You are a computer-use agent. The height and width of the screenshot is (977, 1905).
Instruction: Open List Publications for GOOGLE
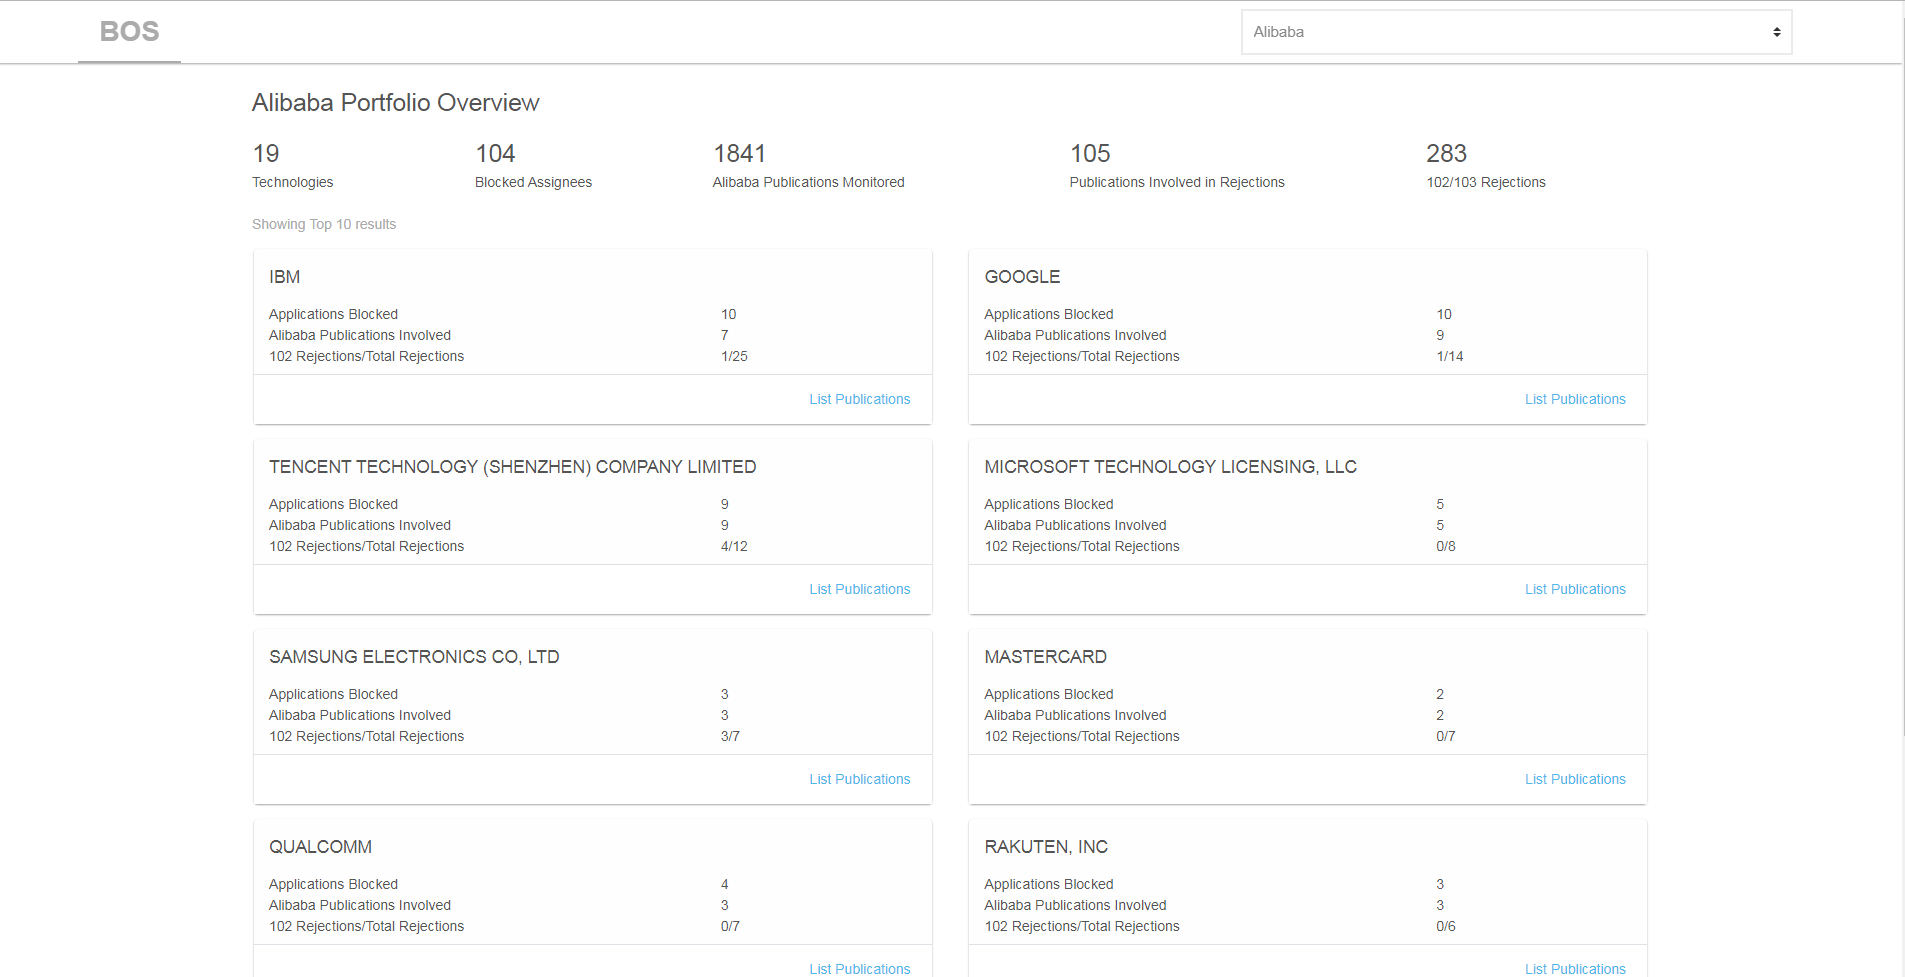(1575, 399)
